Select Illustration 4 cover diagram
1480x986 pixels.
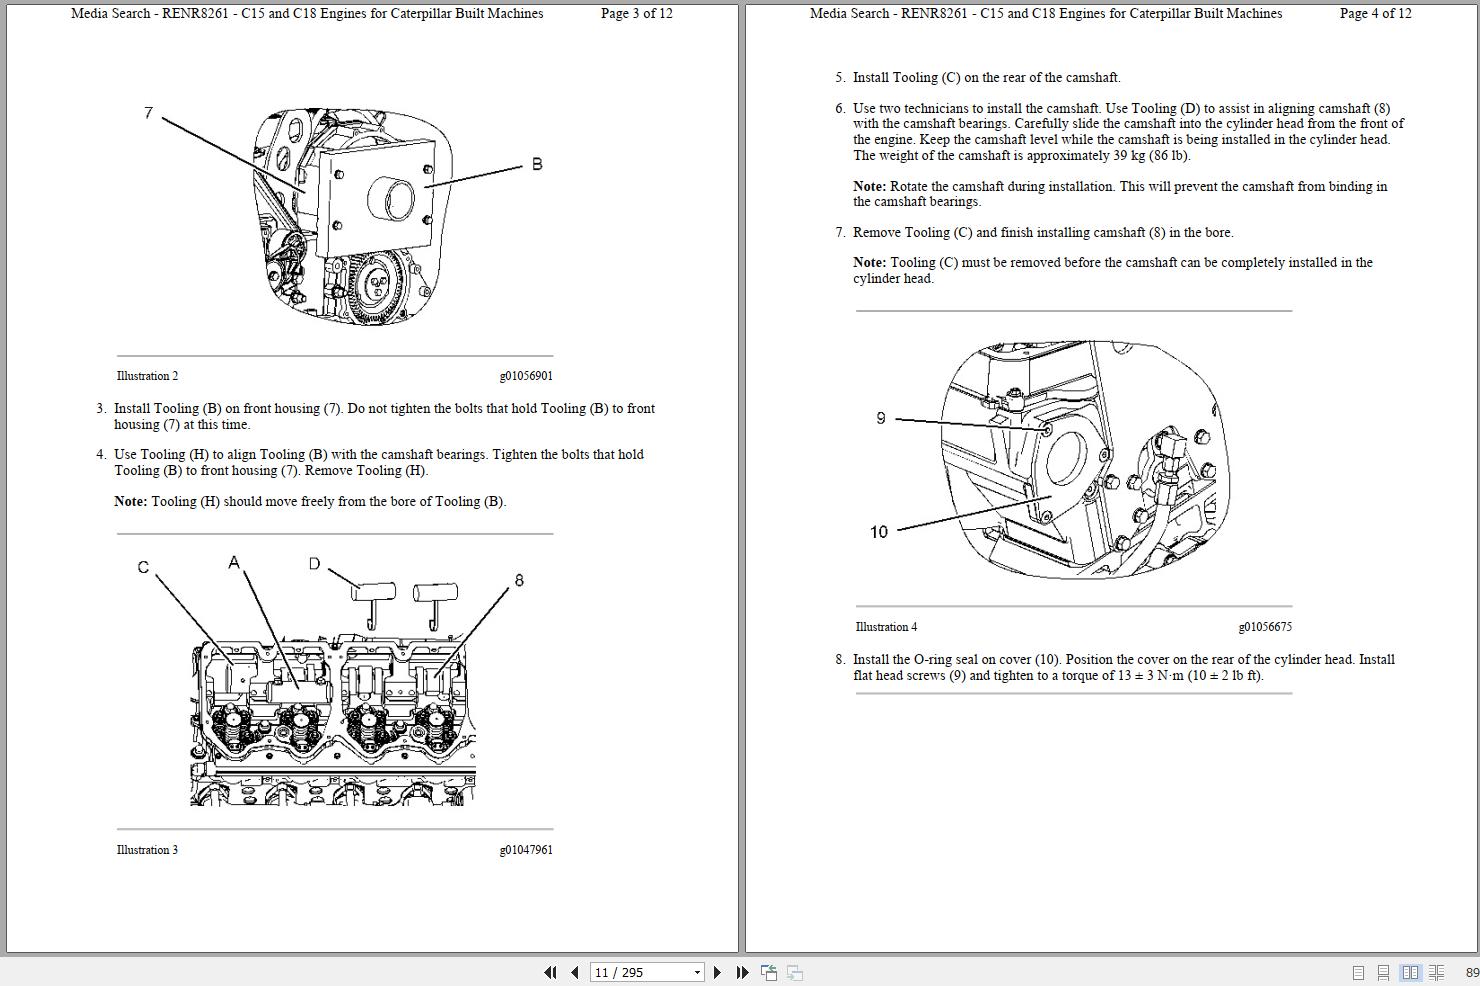coord(1080,460)
